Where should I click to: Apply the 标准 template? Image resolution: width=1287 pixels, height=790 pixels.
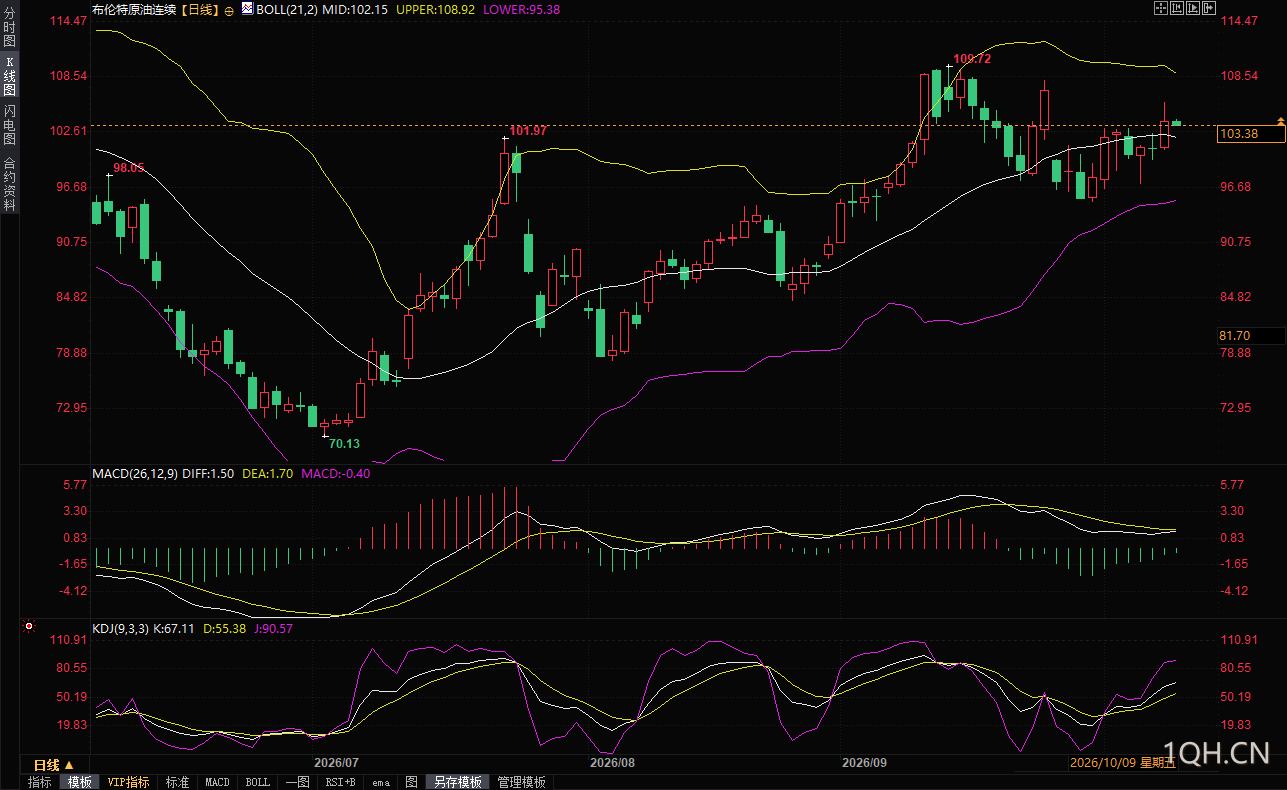(177, 782)
